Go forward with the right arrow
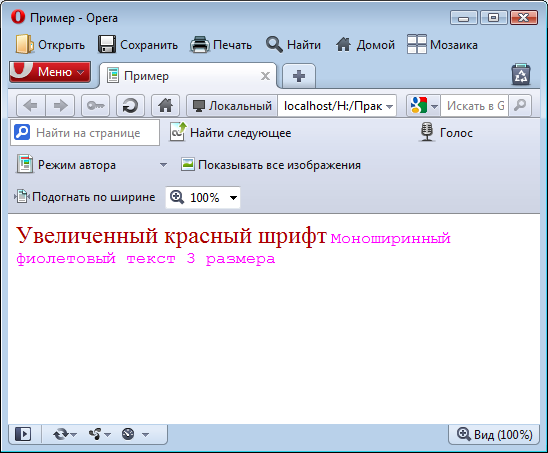The image size is (548, 453). [x=60, y=106]
